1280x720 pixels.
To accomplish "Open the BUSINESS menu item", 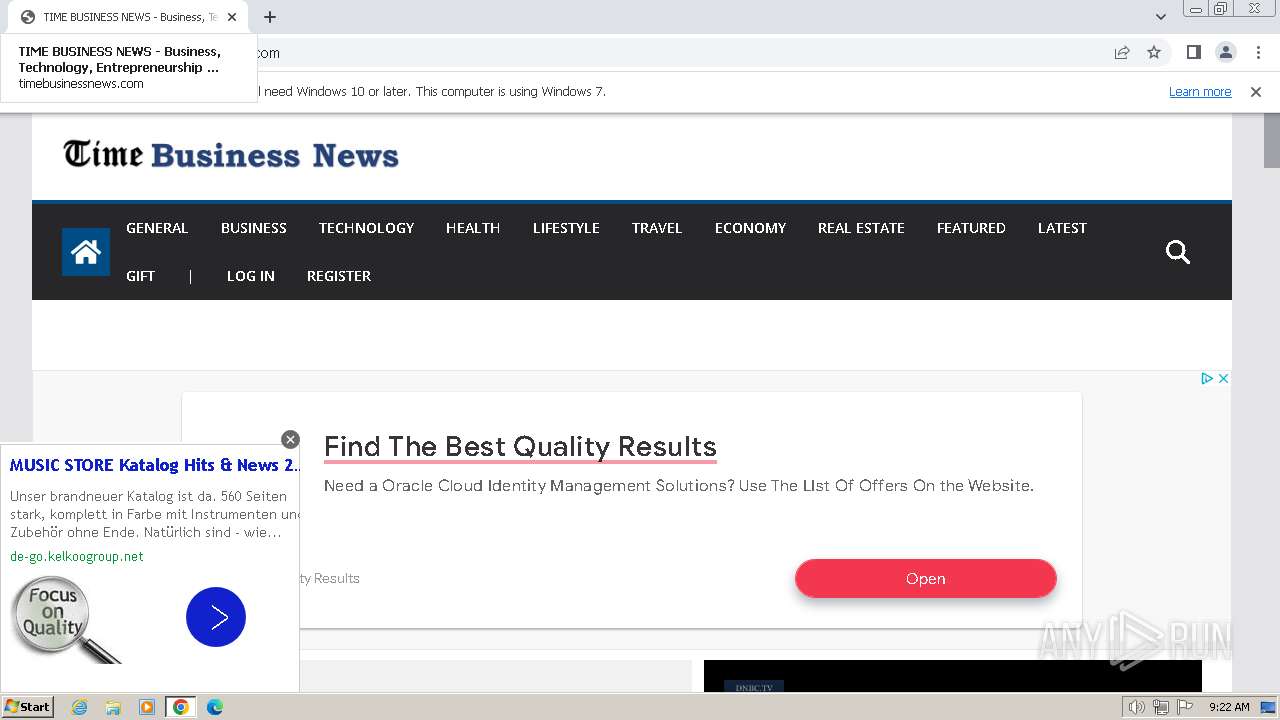I will coord(254,228).
